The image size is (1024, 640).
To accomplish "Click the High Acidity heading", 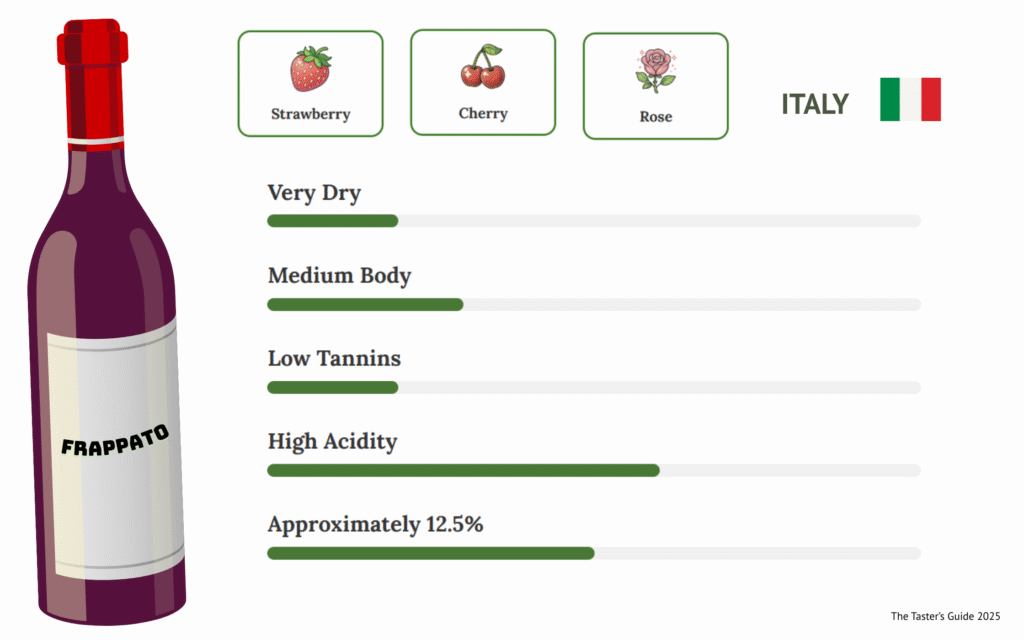I will coord(332,441).
